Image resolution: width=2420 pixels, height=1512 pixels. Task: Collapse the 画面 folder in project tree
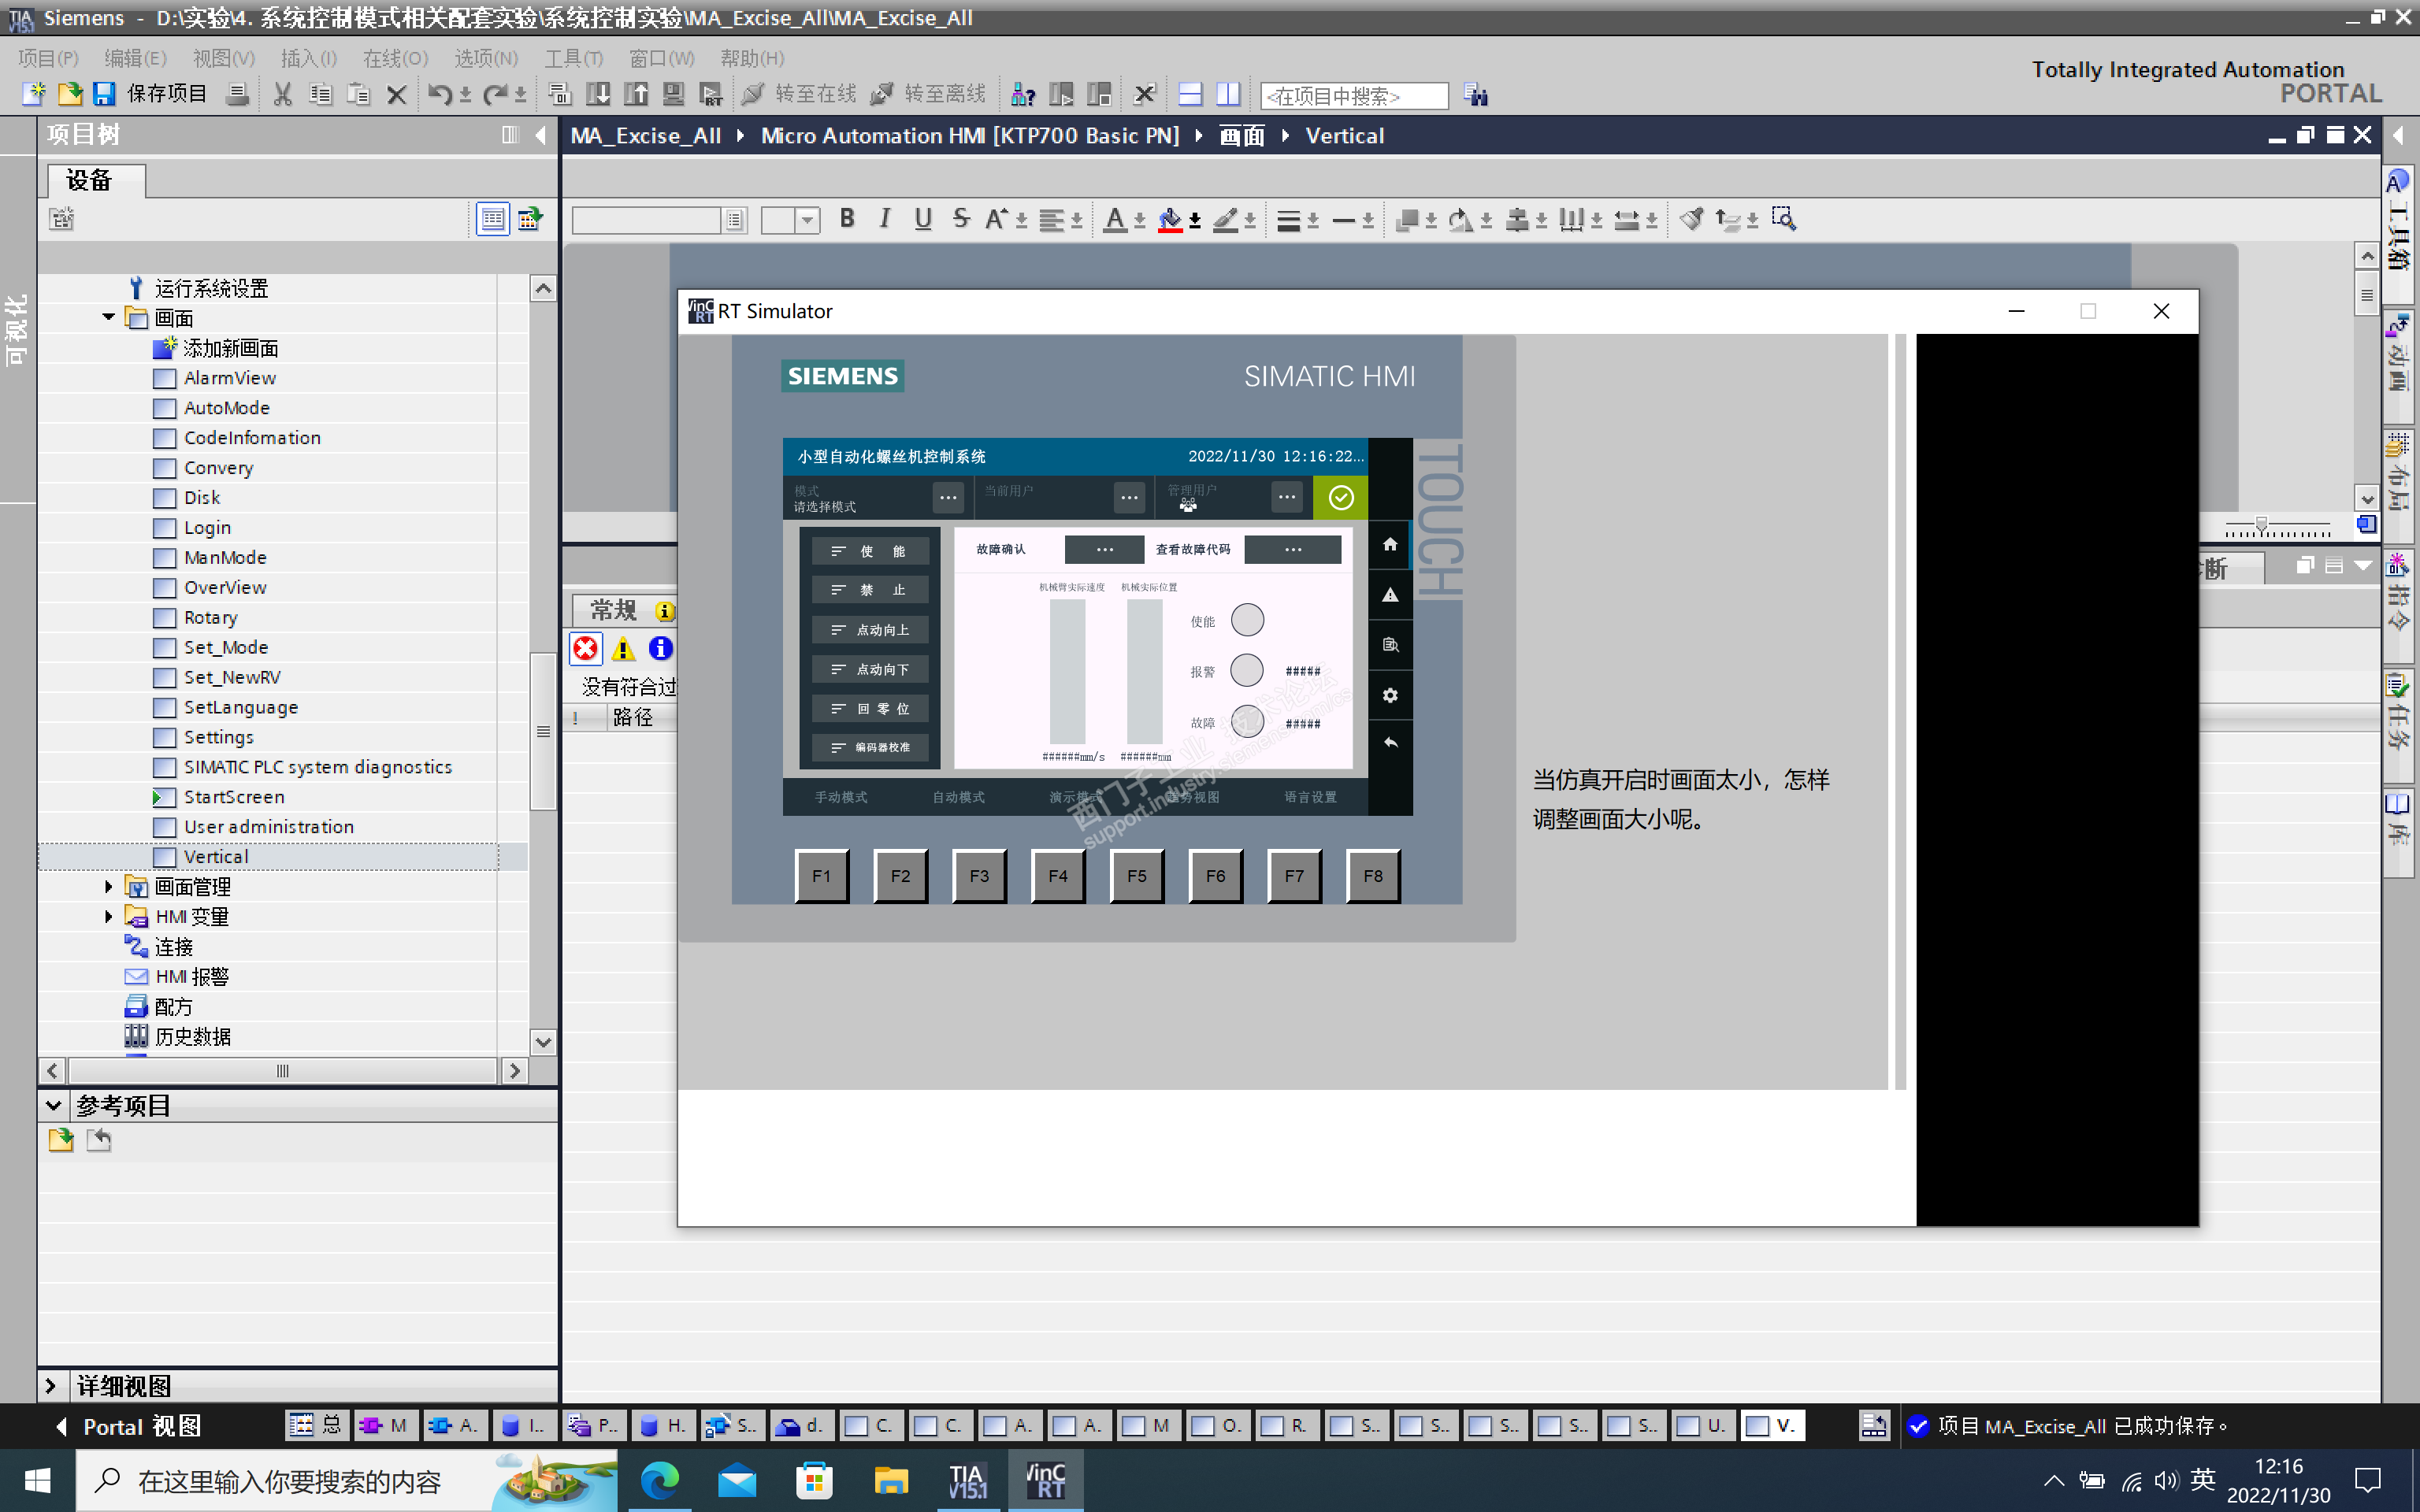pyautogui.click(x=108, y=318)
